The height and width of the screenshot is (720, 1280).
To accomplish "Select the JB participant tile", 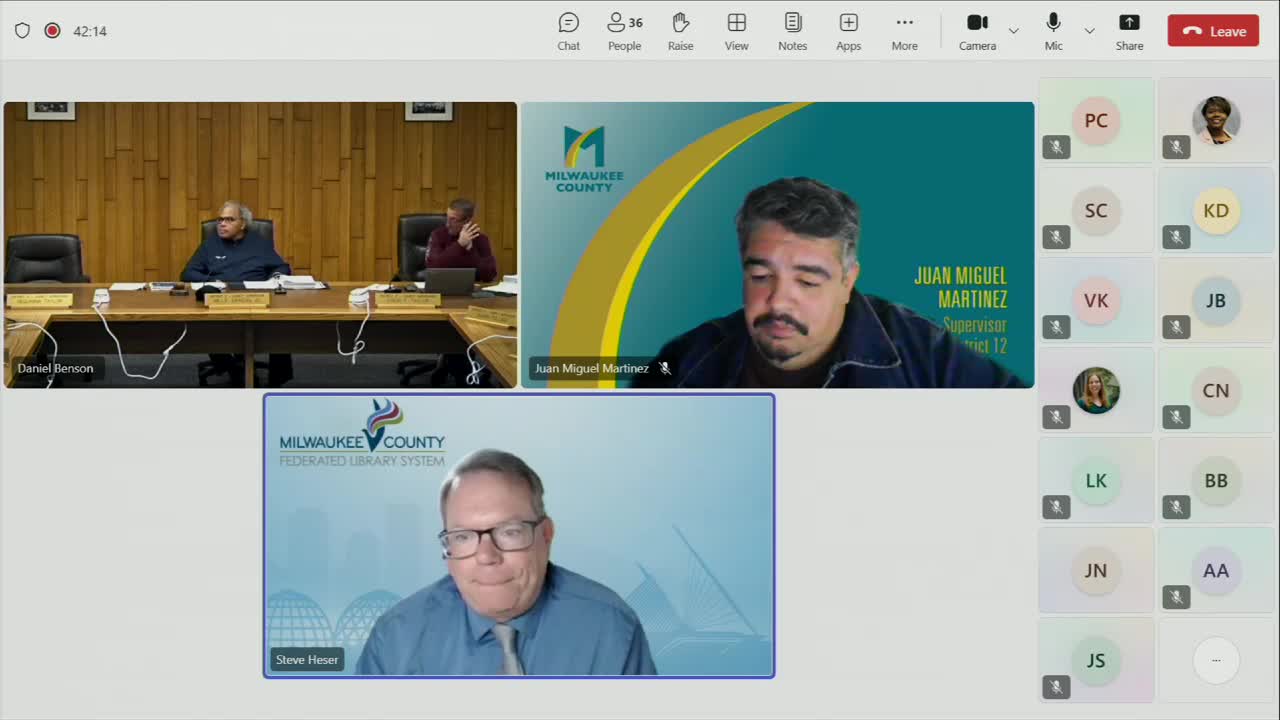I will [1216, 300].
